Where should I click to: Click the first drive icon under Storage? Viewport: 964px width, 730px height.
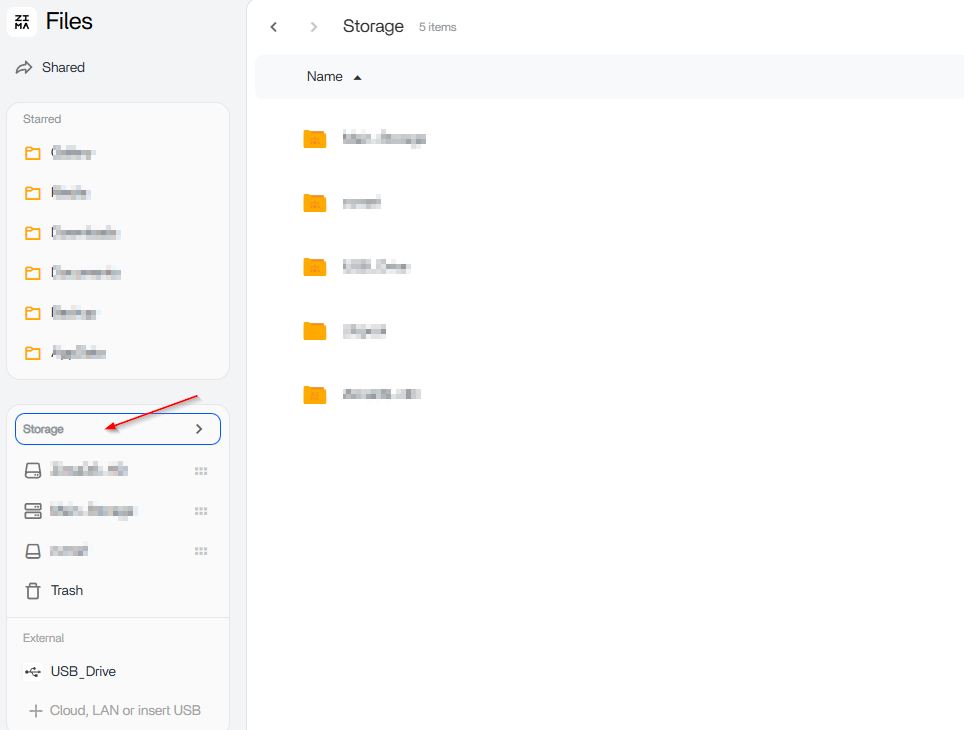tap(33, 471)
